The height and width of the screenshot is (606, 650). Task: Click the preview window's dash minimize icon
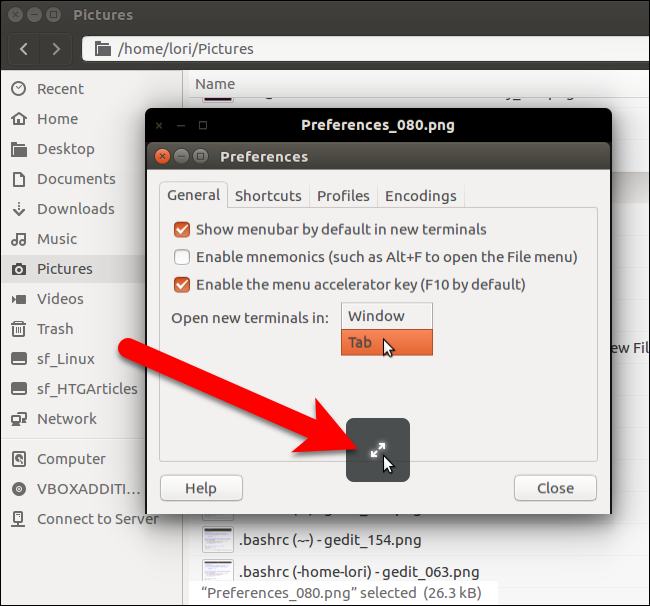click(x=181, y=125)
